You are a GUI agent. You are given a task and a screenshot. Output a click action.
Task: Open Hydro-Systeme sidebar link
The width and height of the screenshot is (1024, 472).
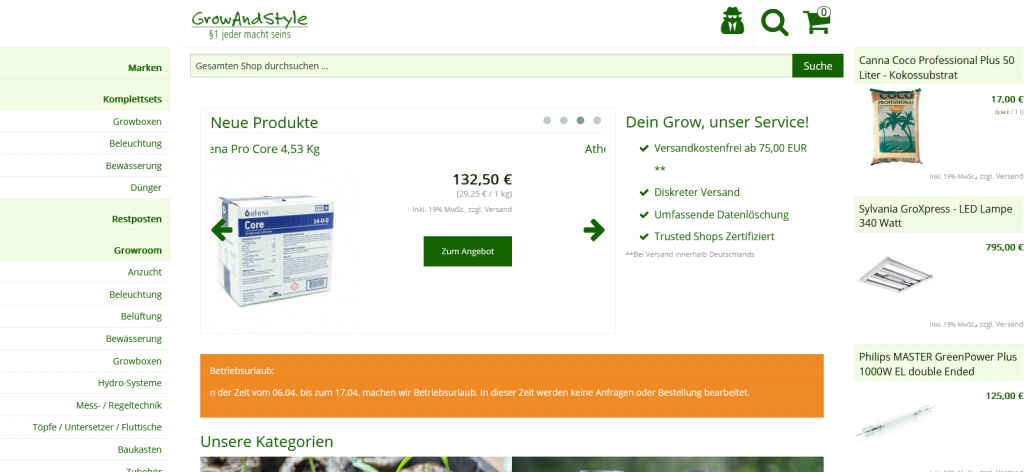pos(129,383)
